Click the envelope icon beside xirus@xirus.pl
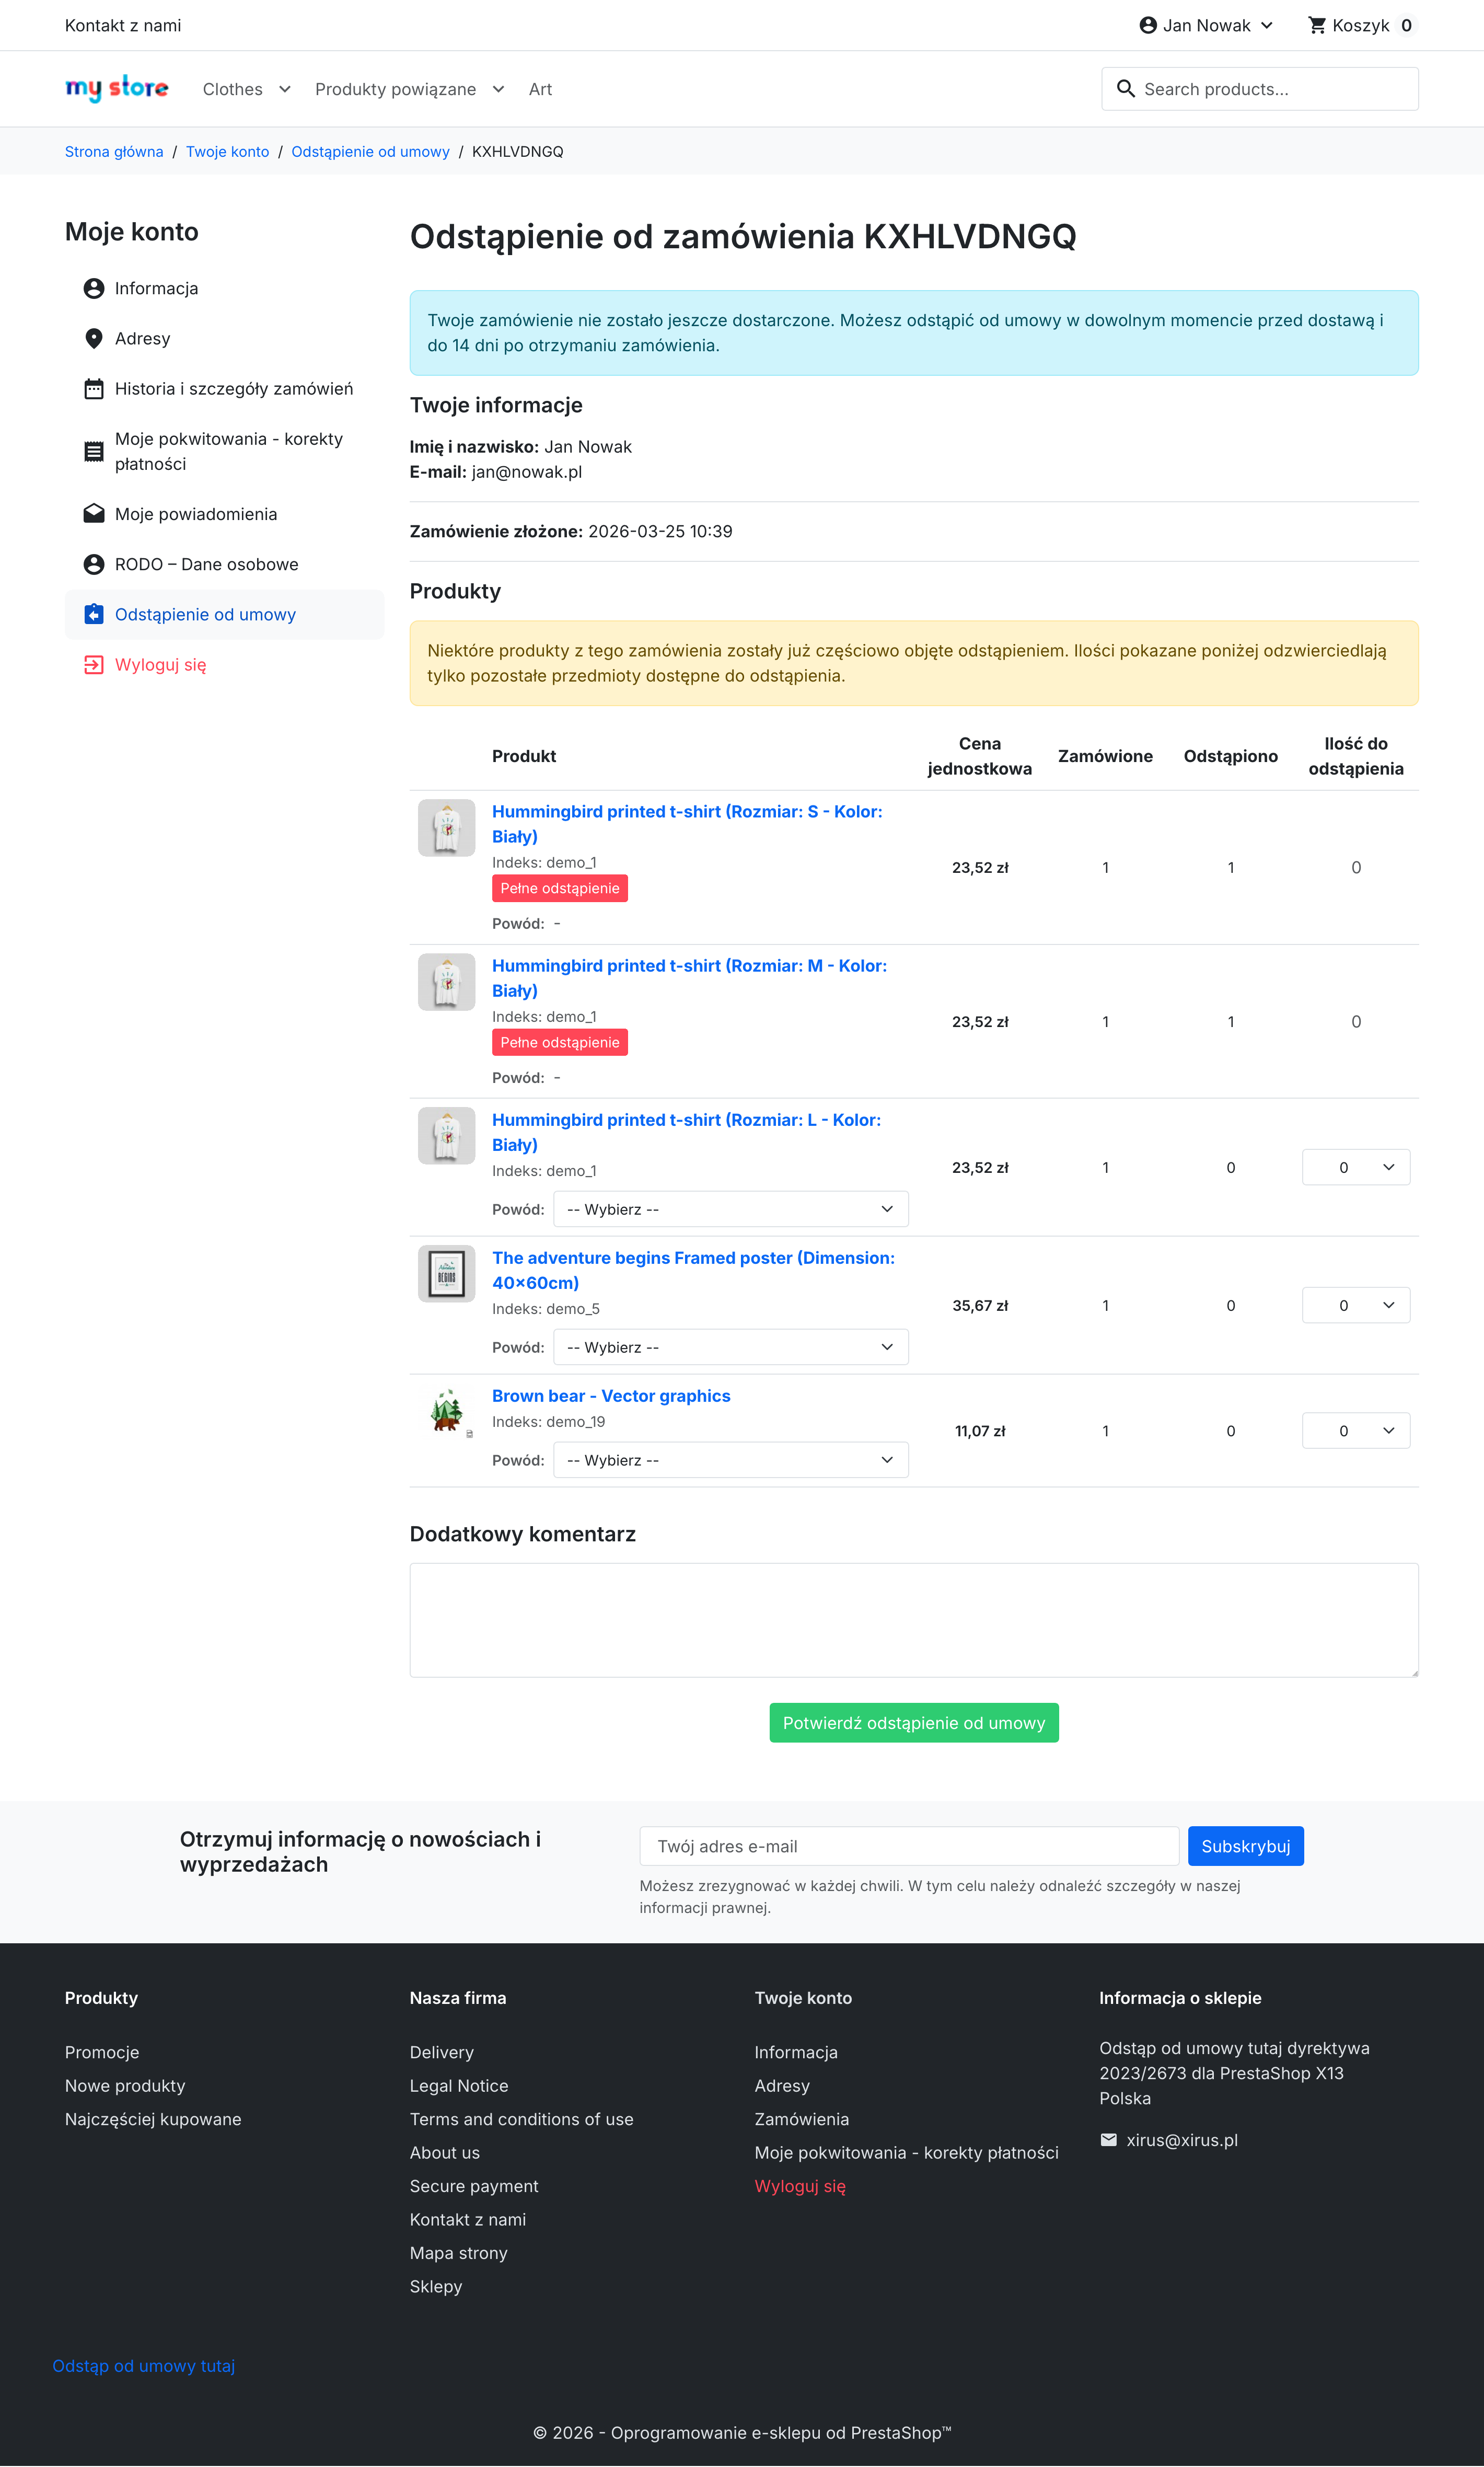The image size is (1484, 2467). click(1108, 2140)
